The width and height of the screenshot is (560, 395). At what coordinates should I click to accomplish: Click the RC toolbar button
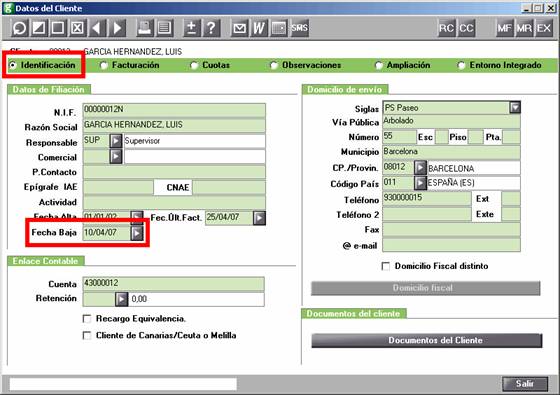tap(446, 28)
